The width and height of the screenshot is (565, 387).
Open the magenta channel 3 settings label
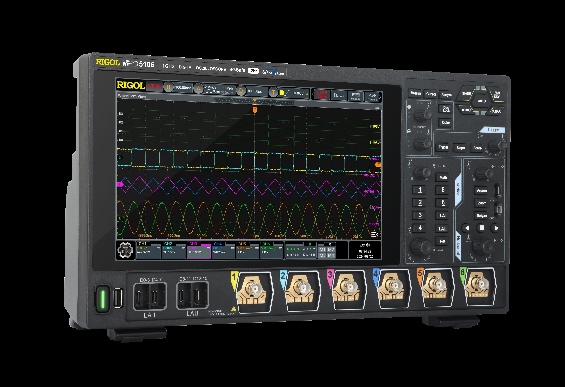point(199,250)
